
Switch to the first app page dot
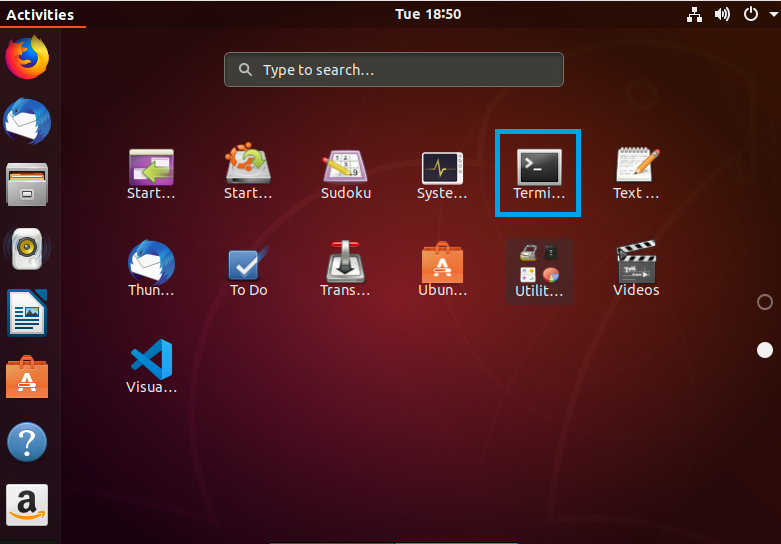pos(765,302)
